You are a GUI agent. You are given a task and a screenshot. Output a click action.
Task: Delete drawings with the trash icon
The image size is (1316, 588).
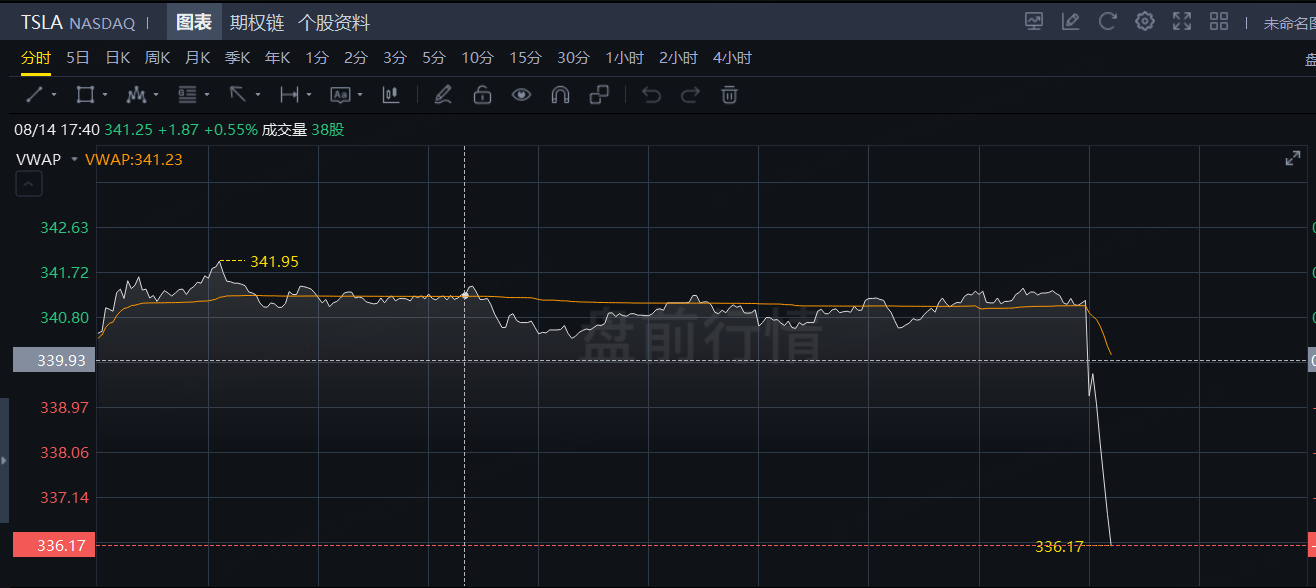click(730, 95)
